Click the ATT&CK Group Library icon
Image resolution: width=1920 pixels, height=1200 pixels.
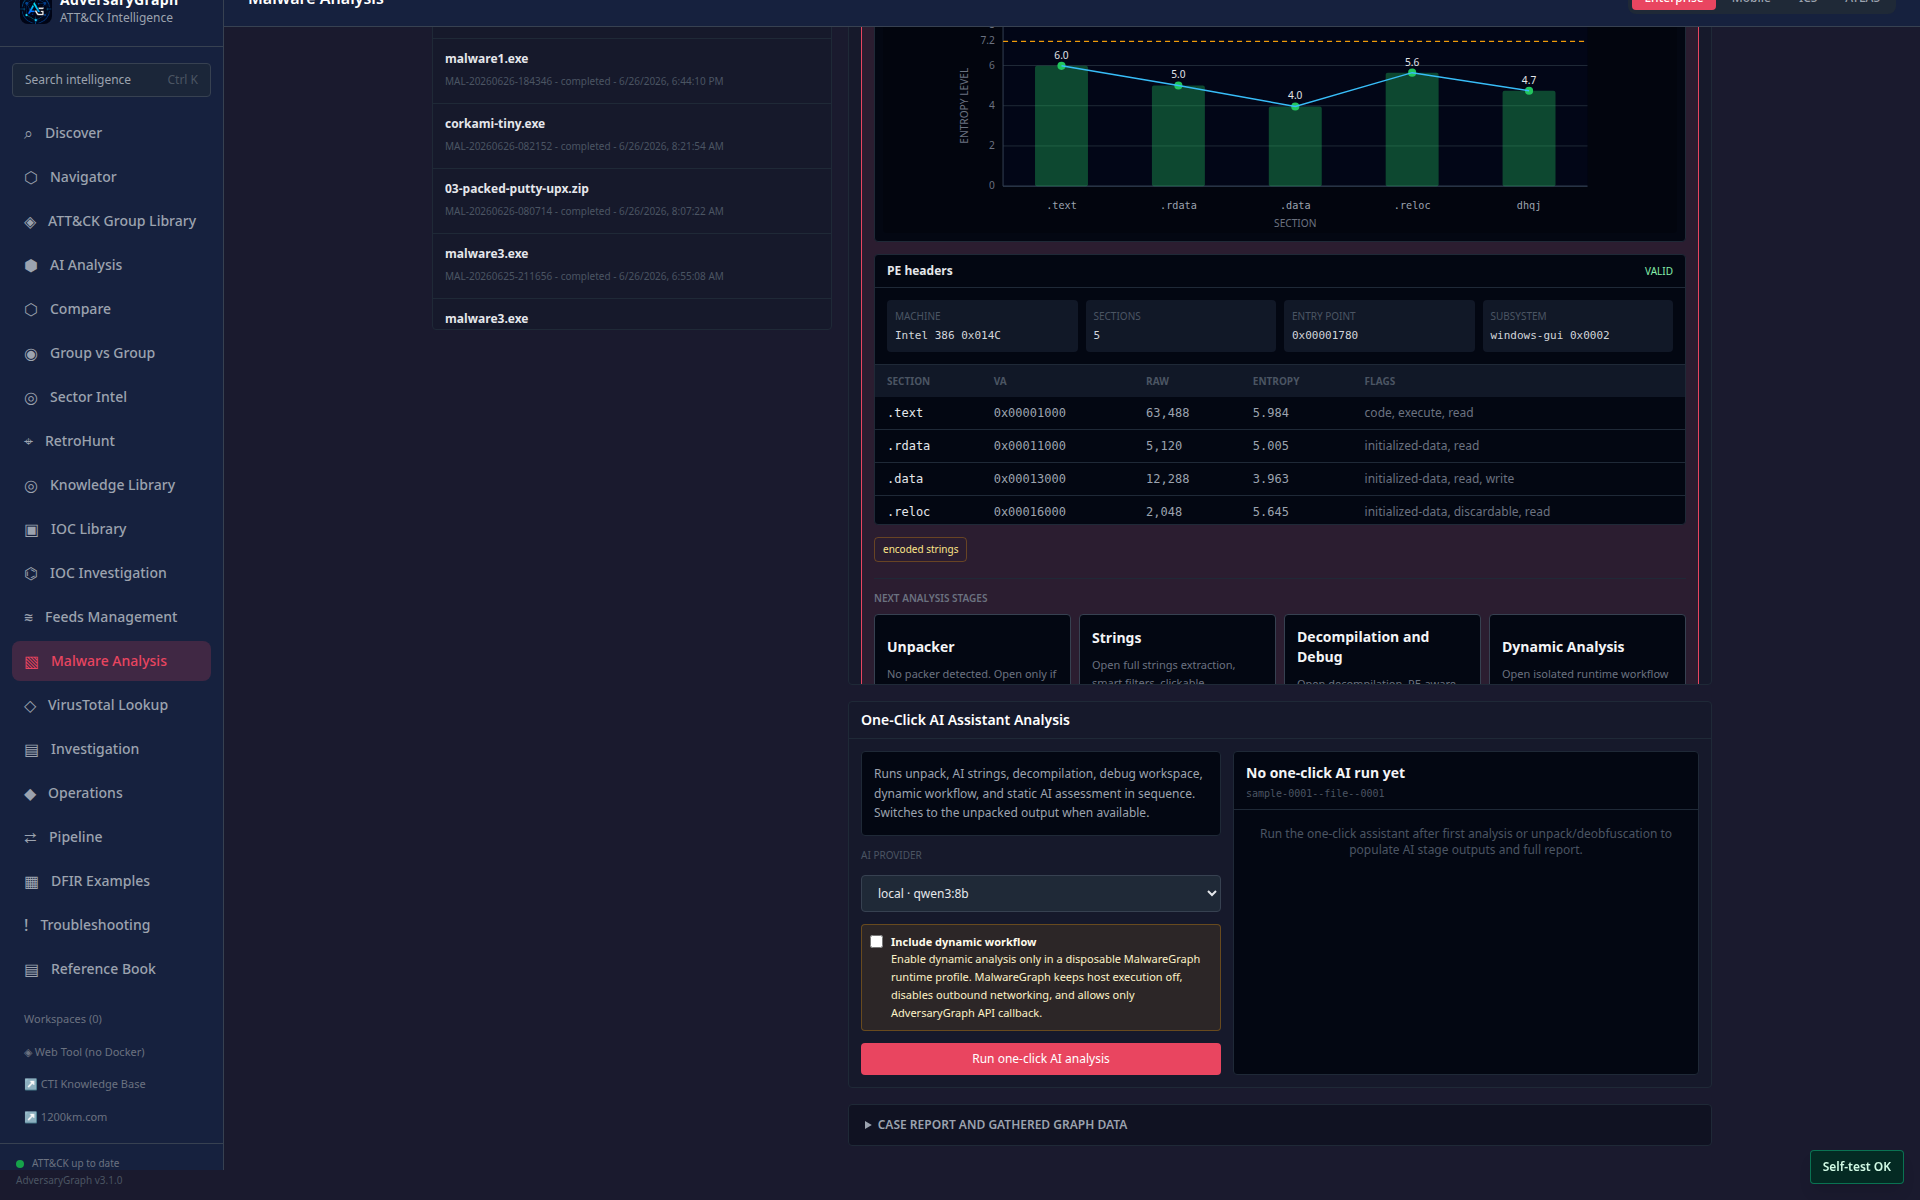coord(30,222)
